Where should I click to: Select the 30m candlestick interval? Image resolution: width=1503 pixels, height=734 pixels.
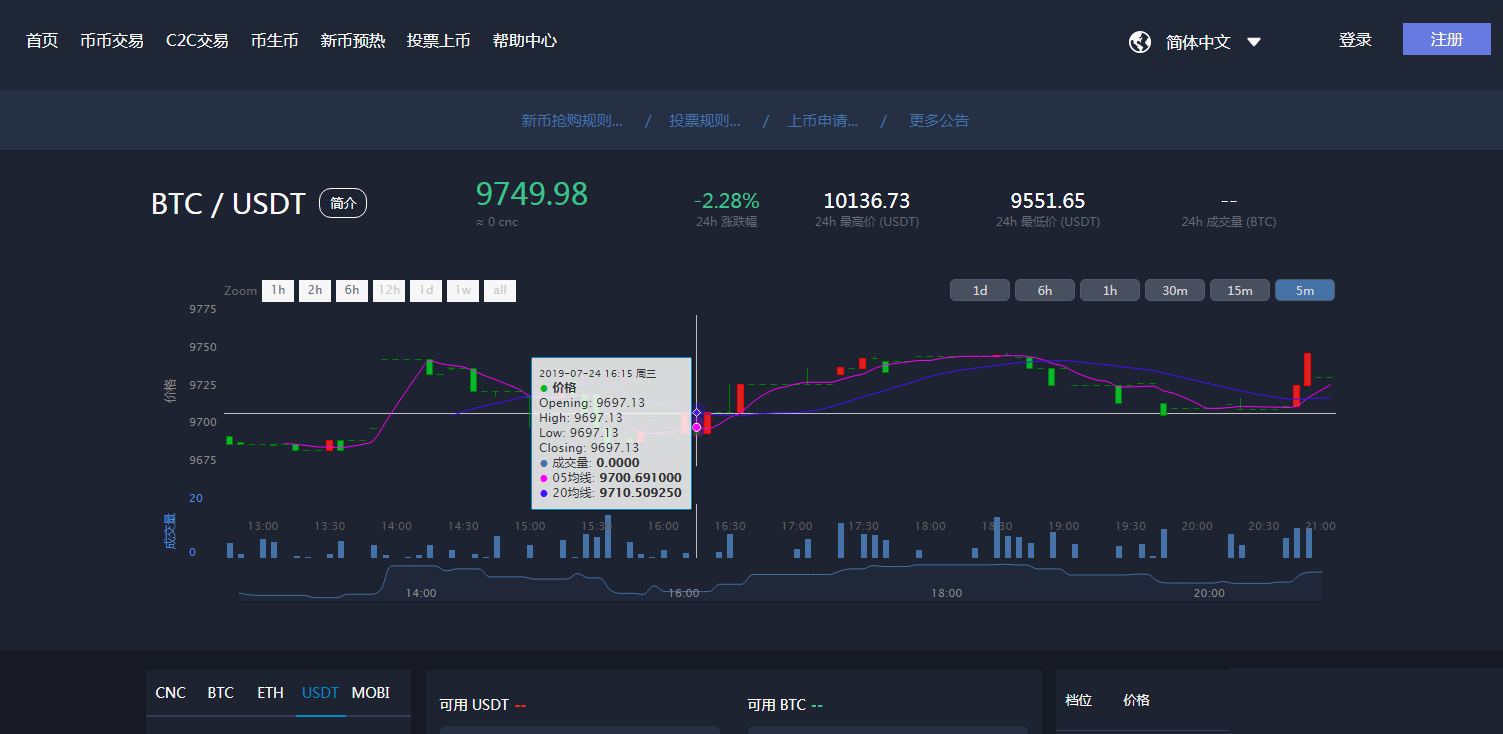[1174, 290]
